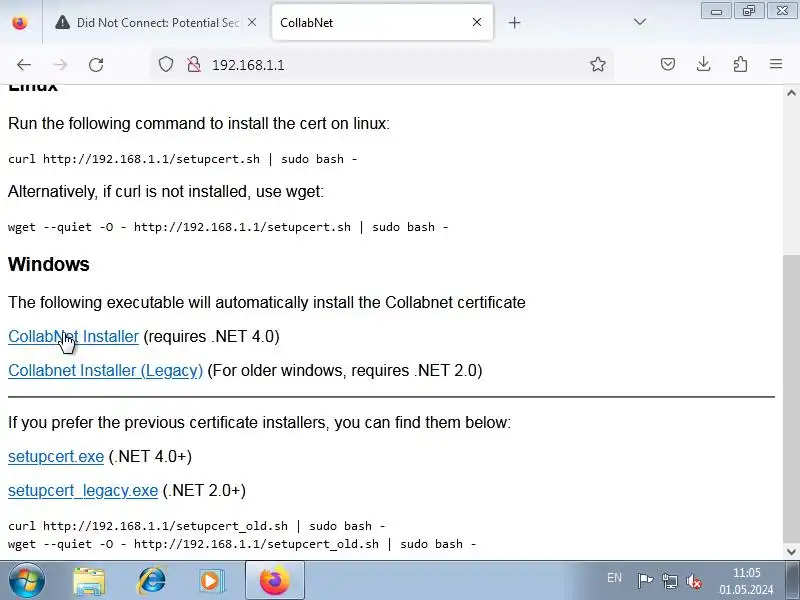Open the Windows Start menu
Image resolution: width=800 pixels, height=600 pixels.
click(27, 580)
